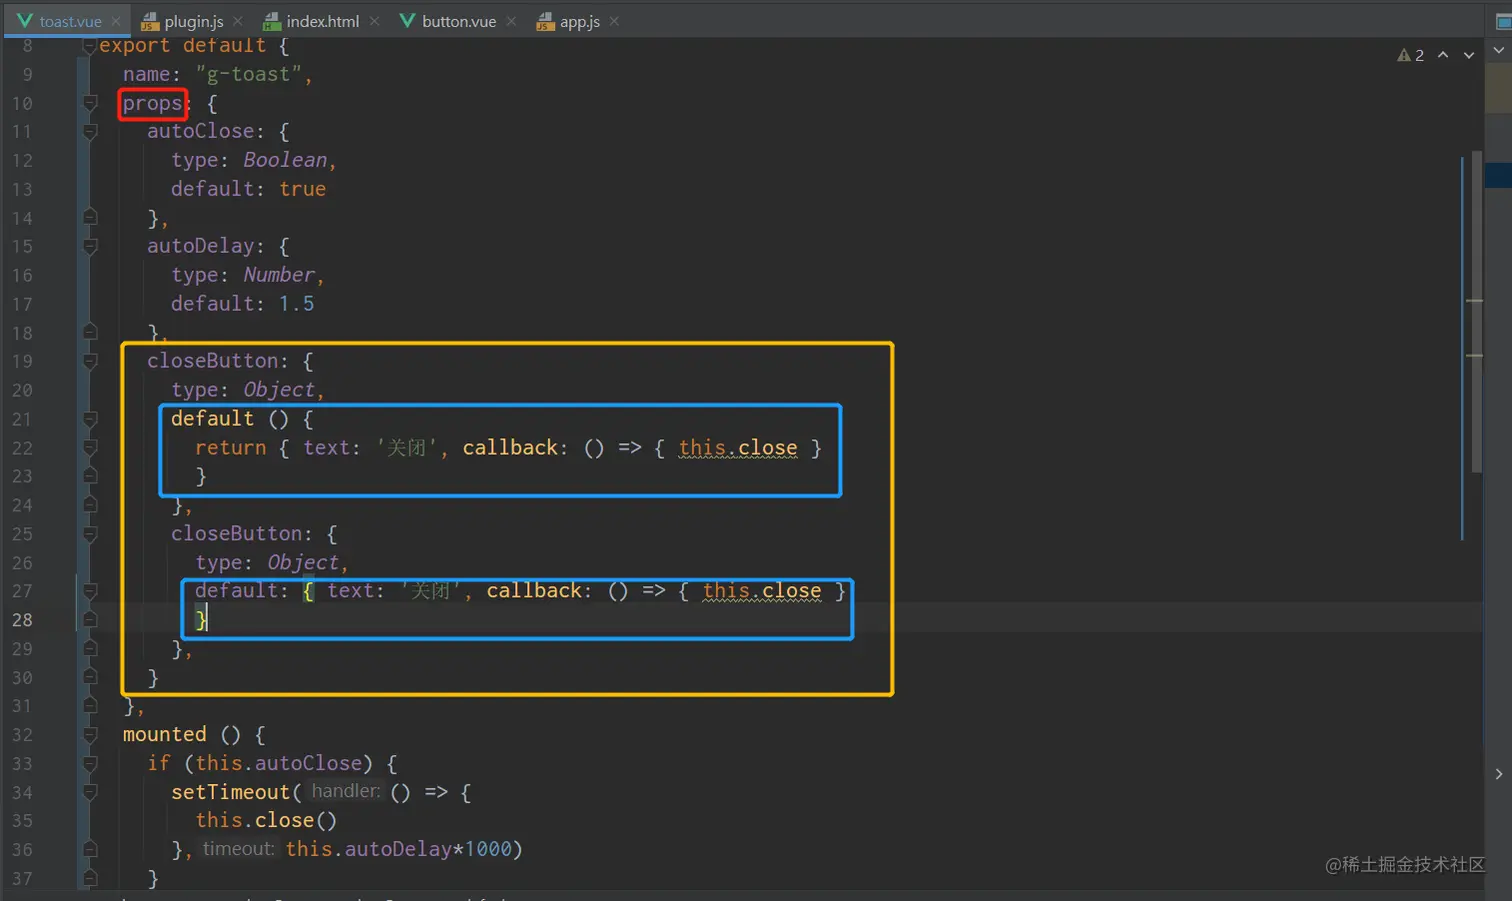
Task: Click line number 19 in the gutter
Action: pyautogui.click(x=22, y=361)
